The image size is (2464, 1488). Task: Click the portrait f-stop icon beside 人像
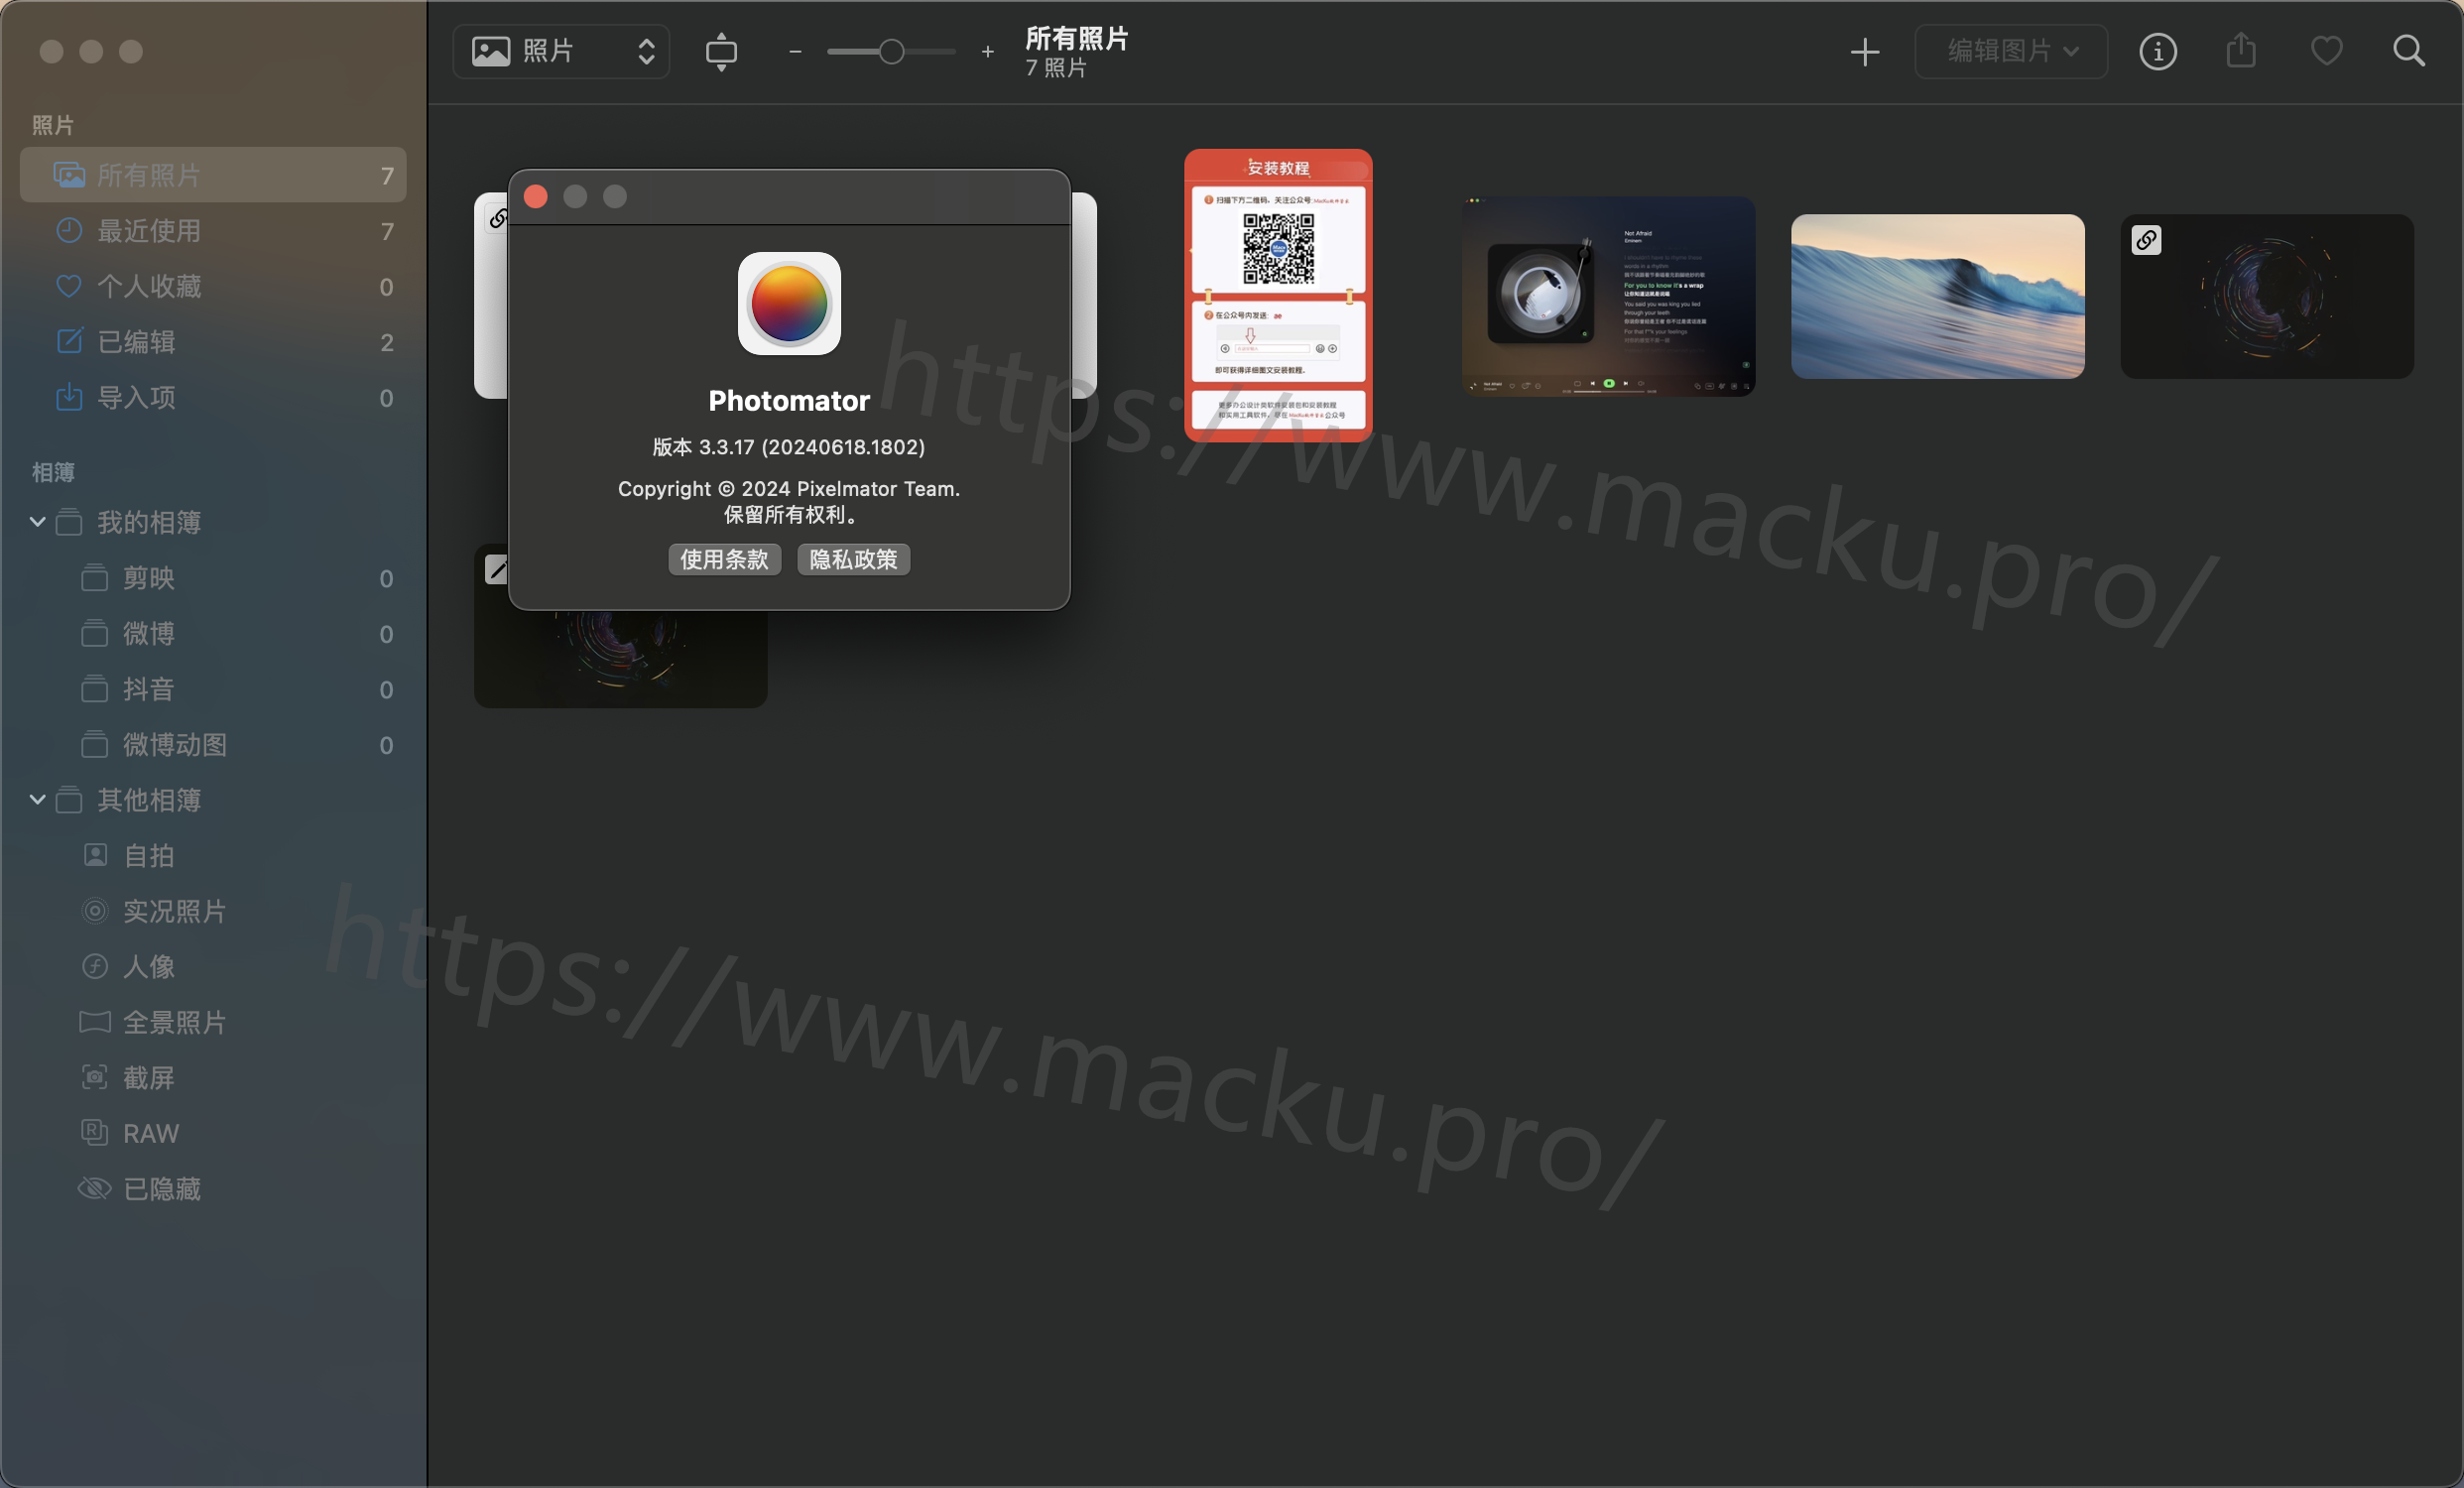click(94, 966)
